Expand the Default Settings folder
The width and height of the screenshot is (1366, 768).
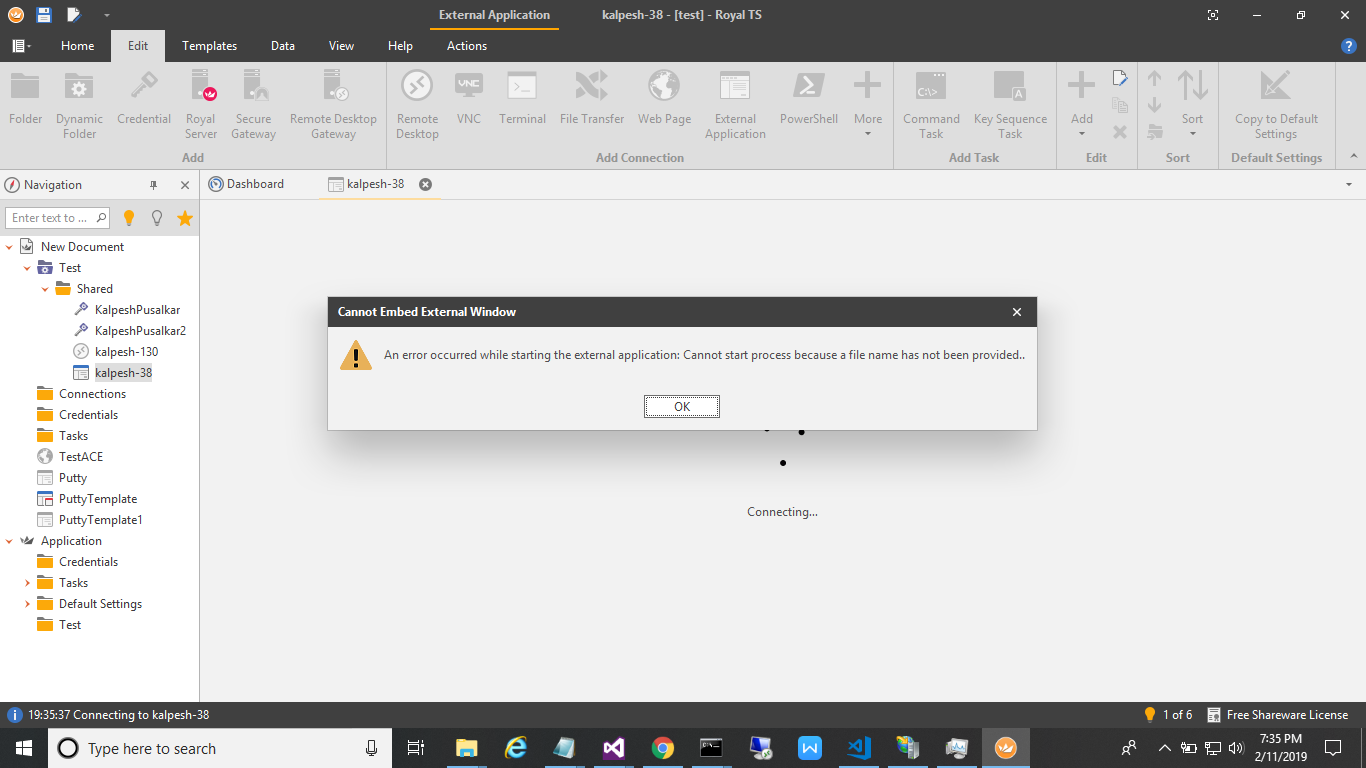(28, 604)
